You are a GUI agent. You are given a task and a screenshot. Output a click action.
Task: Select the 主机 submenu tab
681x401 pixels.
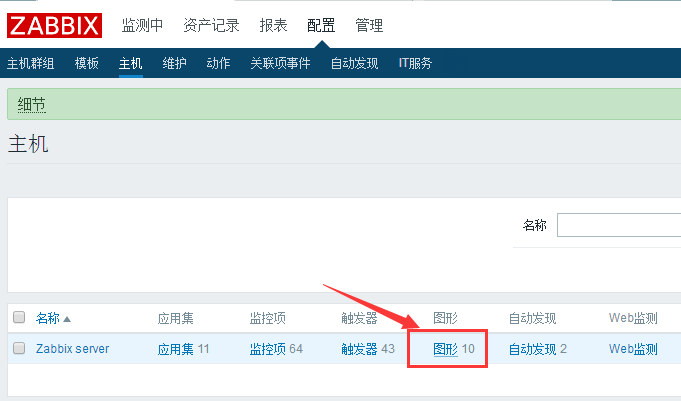(131, 63)
